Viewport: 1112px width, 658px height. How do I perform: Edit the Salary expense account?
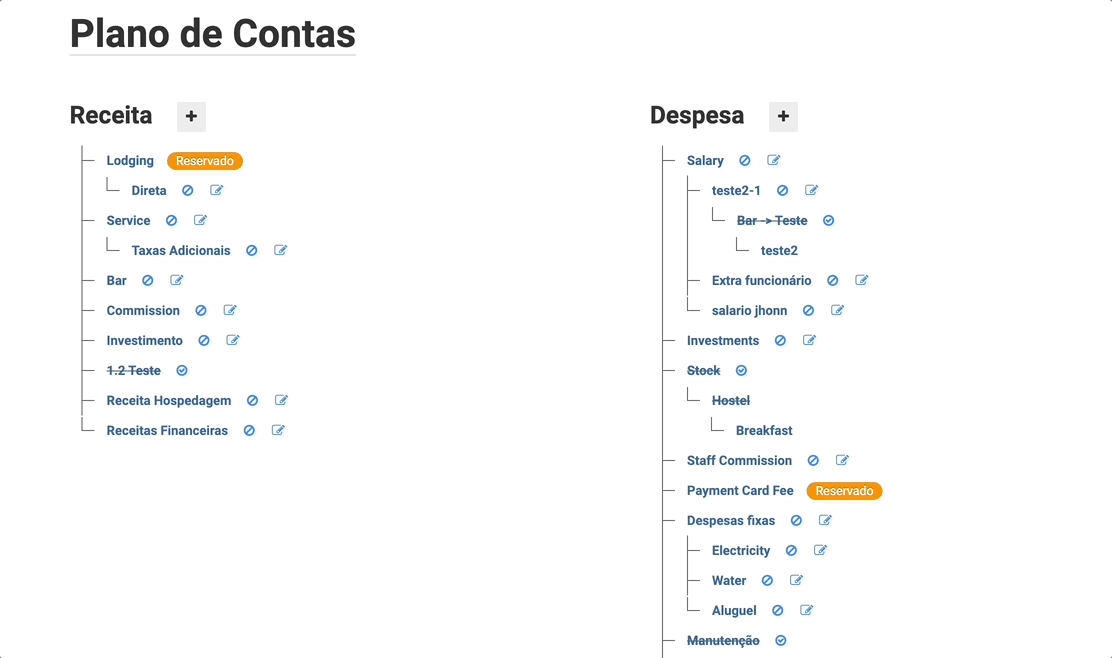[774, 160]
